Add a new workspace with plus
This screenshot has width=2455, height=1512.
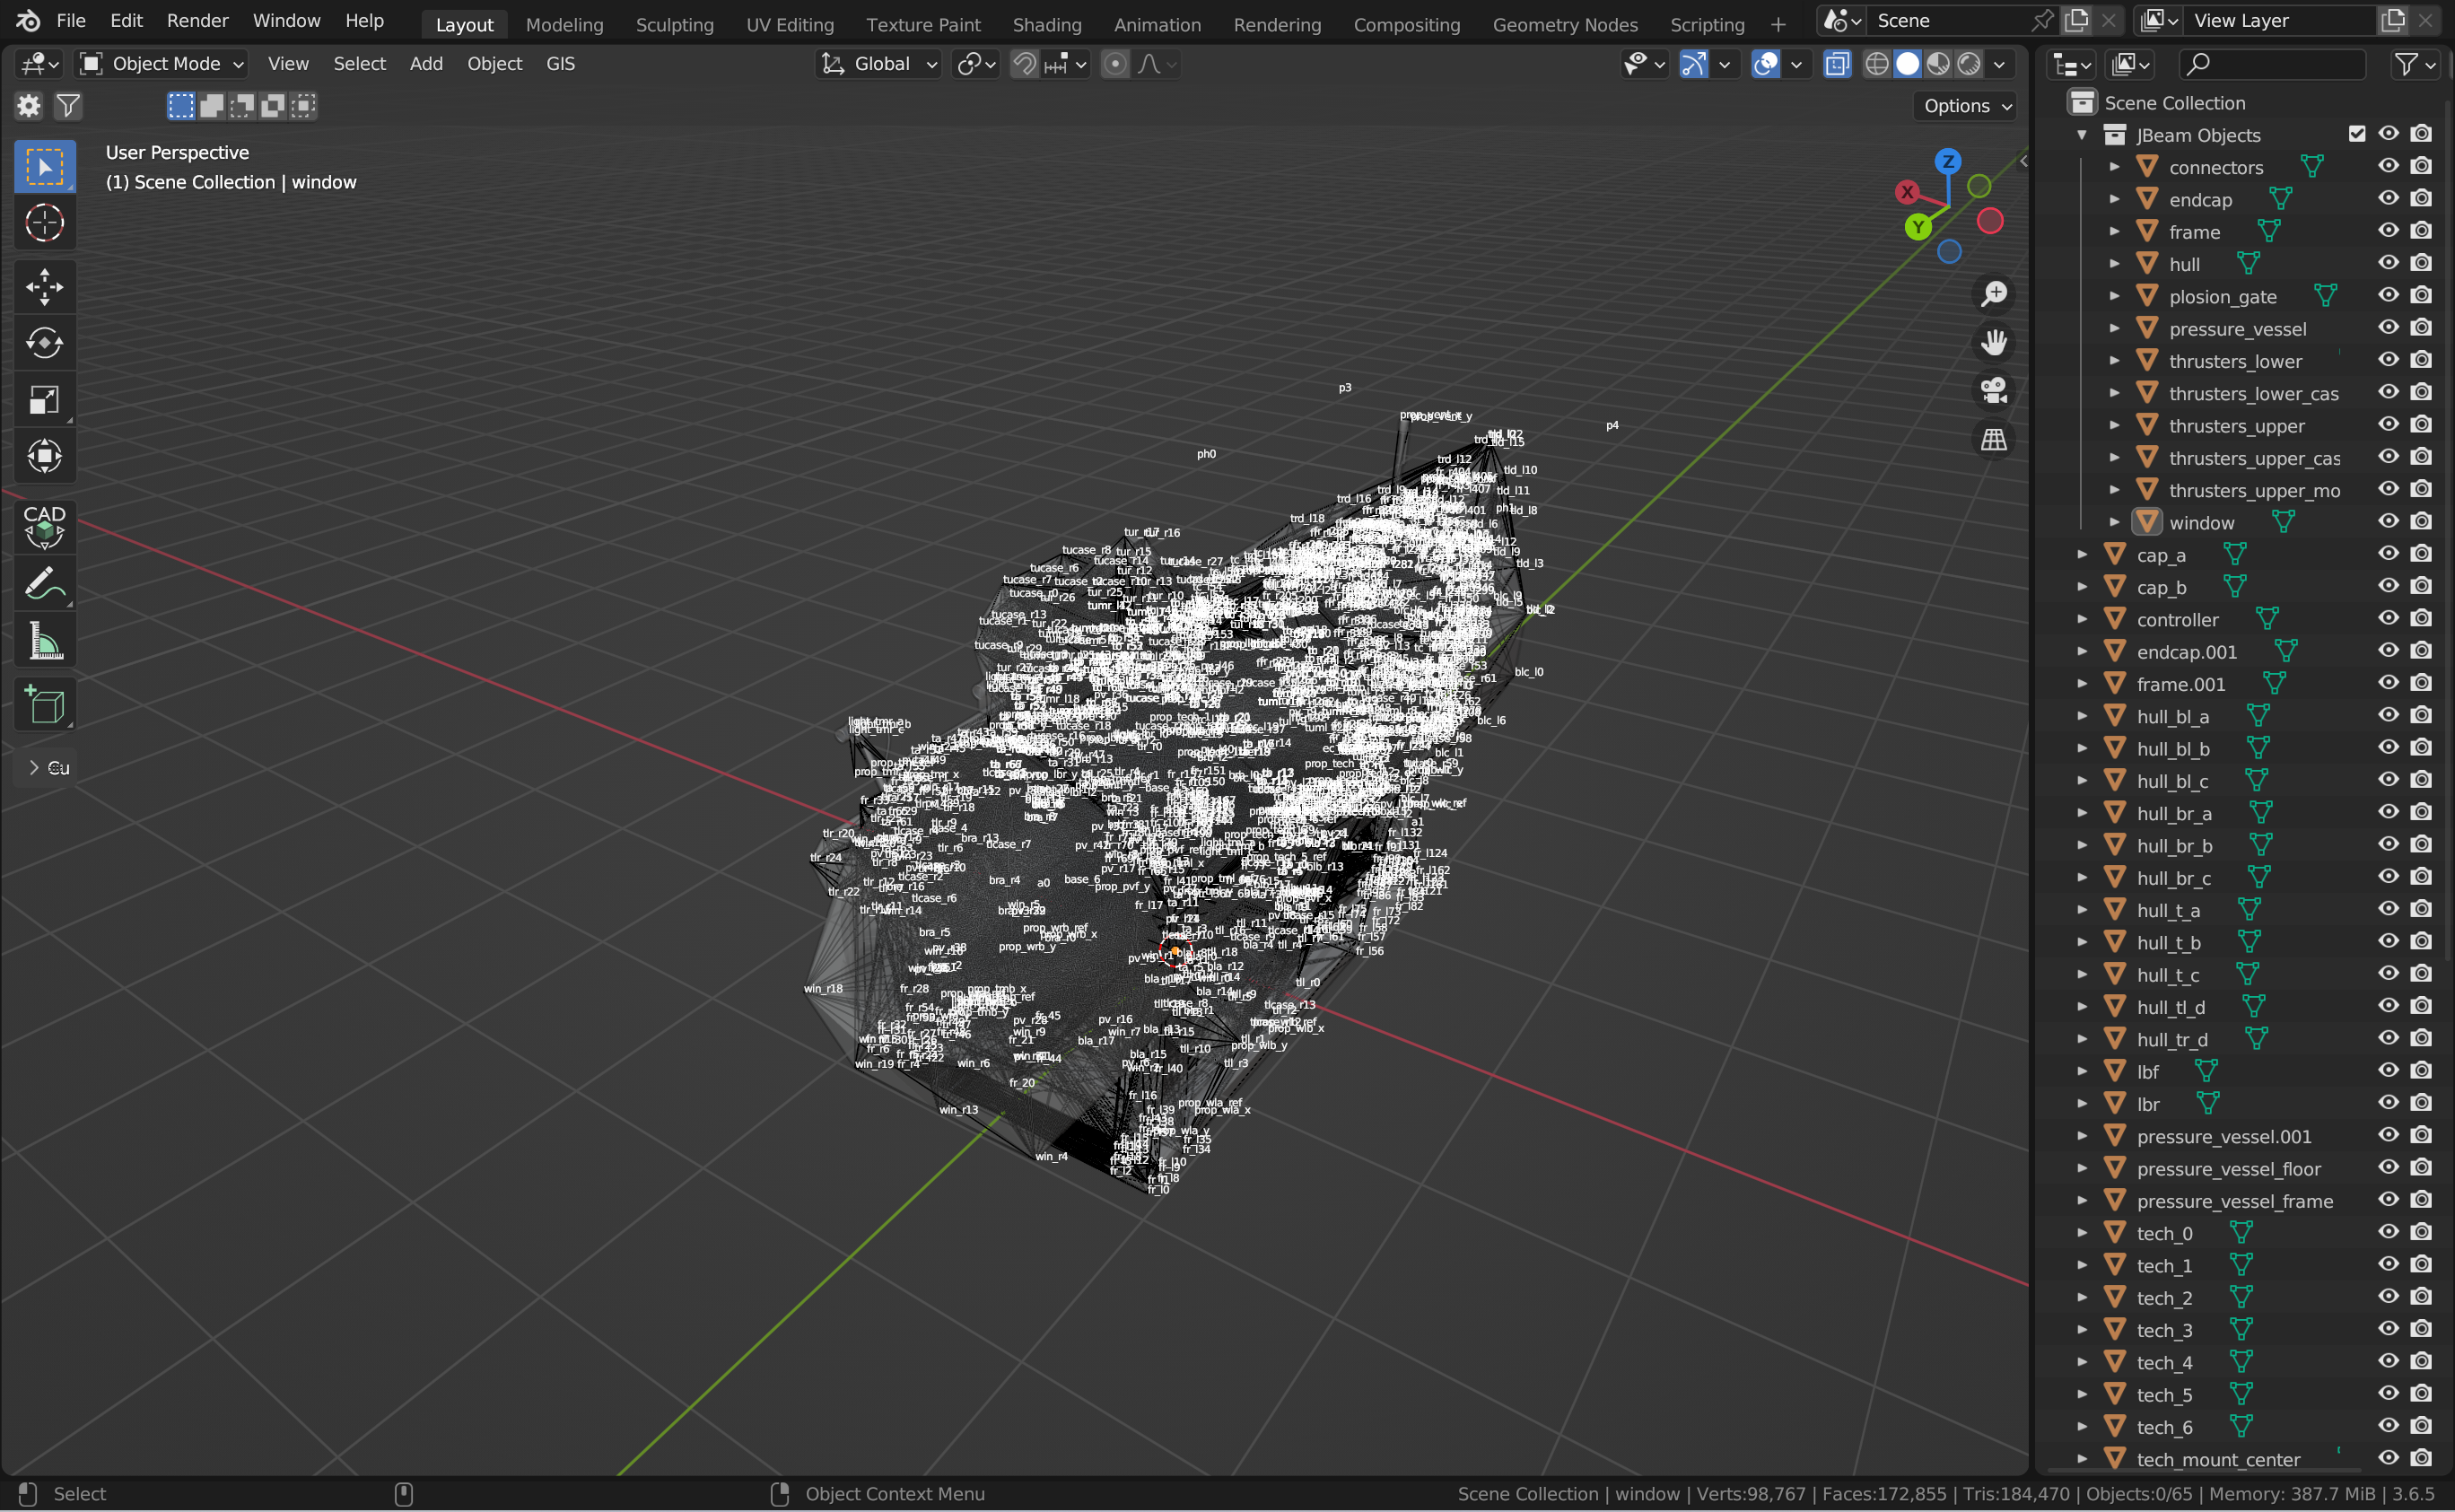tap(1777, 24)
